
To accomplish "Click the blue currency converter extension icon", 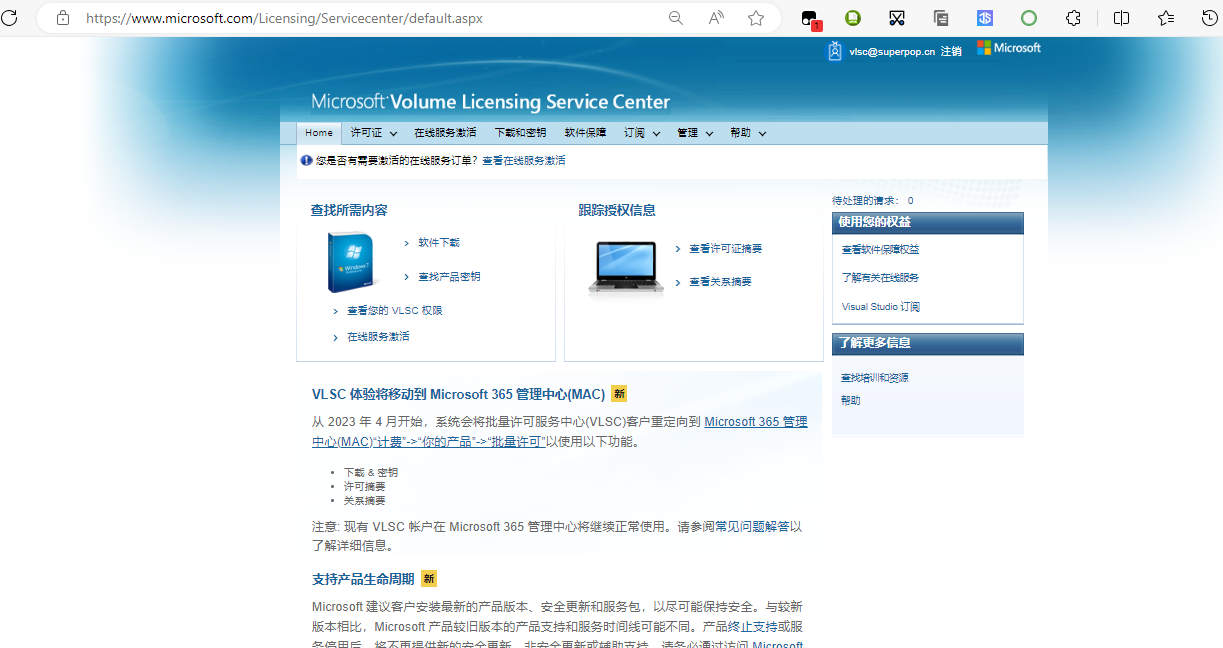I will [985, 17].
